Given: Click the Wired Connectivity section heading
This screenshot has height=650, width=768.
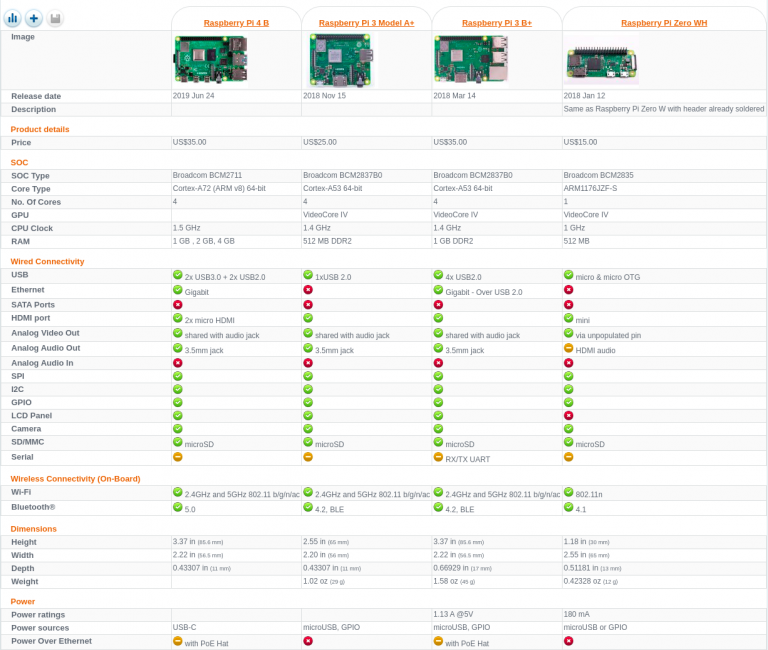Looking at the screenshot, I should pos(47,262).
